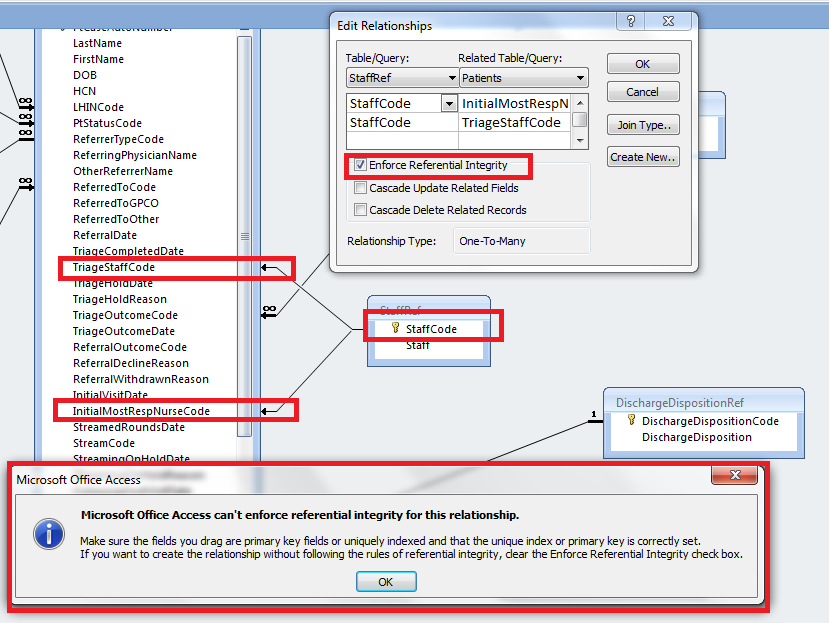Select the FirstName field in Patients table
The width and height of the screenshot is (829, 623).
click(98, 59)
